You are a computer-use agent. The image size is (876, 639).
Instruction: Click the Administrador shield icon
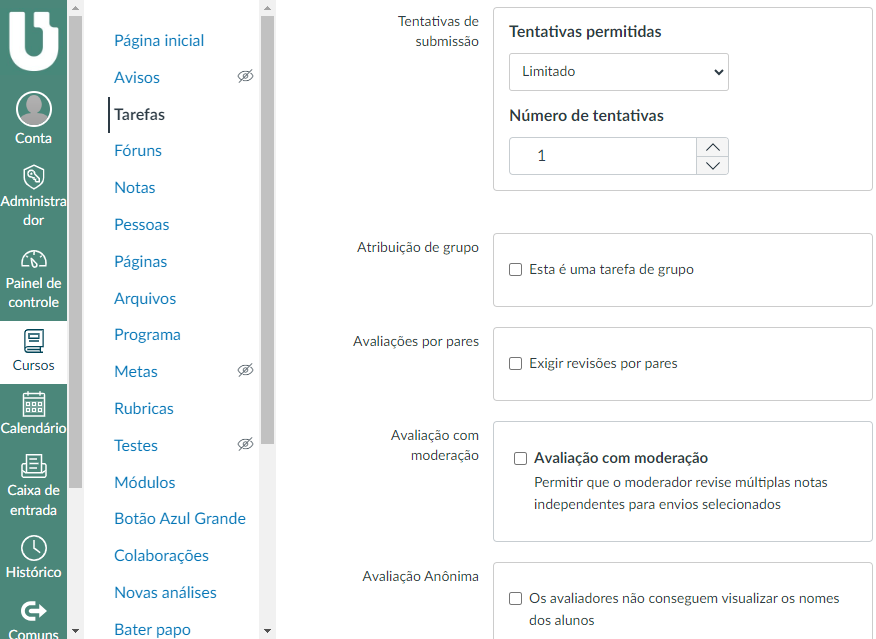34,177
